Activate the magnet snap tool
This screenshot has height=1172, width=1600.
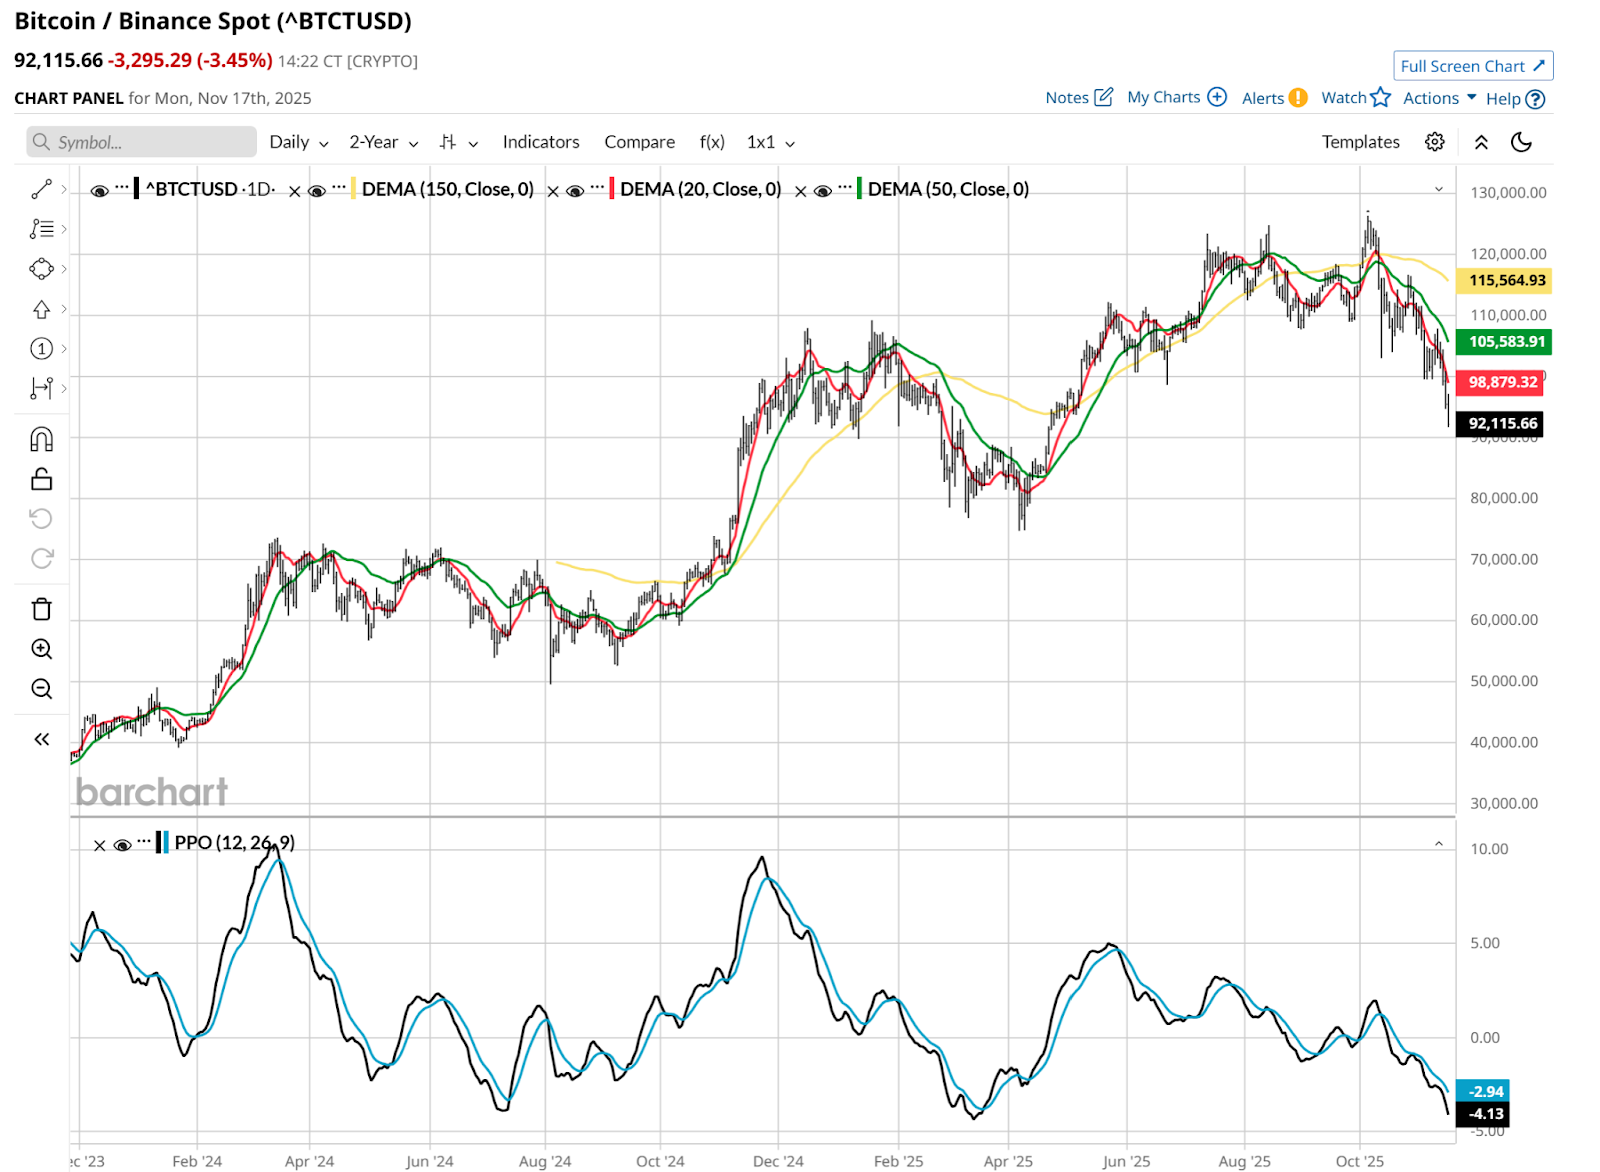click(x=41, y=439)
